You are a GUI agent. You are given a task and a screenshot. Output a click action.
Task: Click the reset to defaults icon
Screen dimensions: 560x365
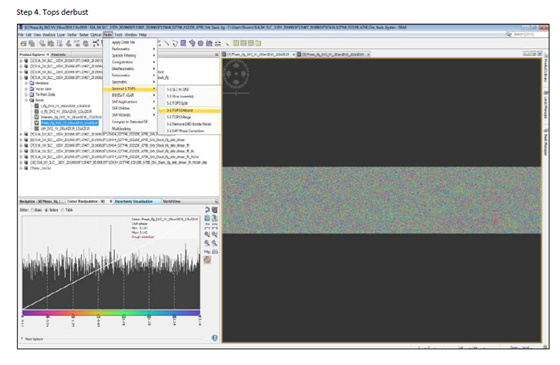pos(207,210)
